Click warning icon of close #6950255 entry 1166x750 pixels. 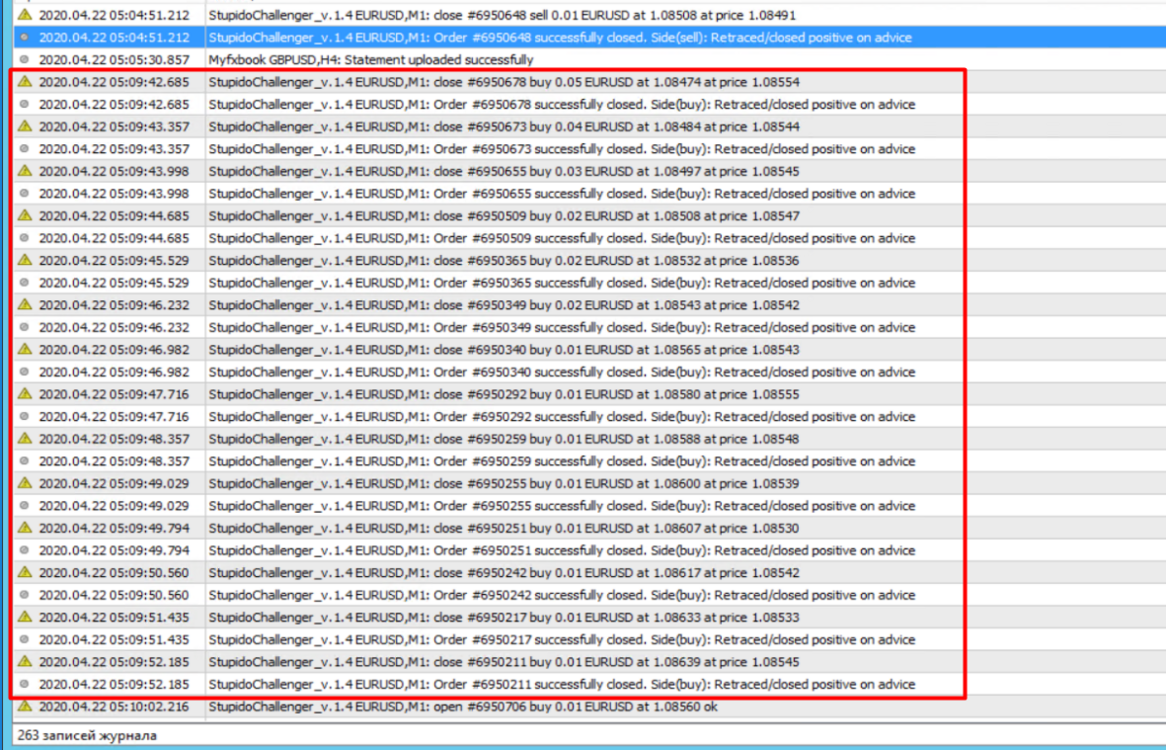point(25,483)
